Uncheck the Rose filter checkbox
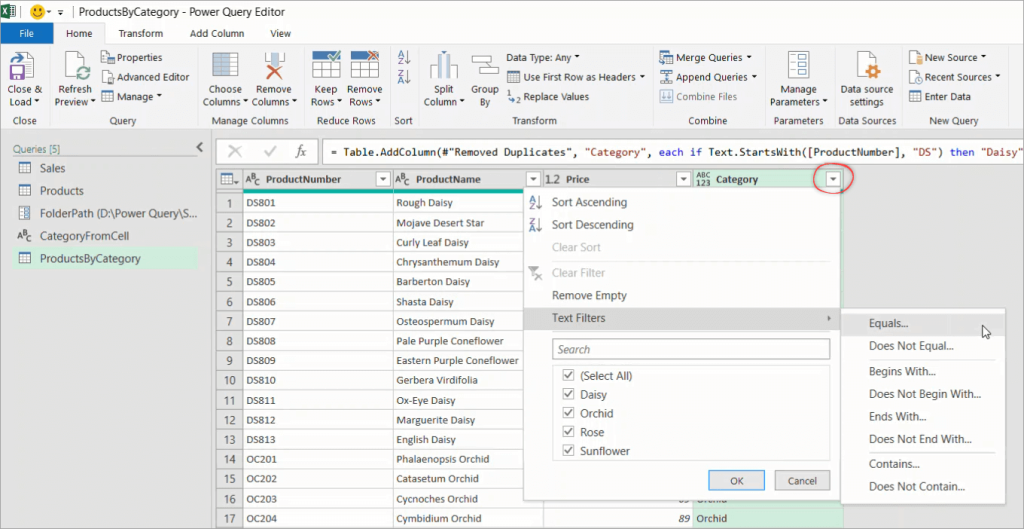Image resolution: width=1024 pixels, height=529 pixels. pos(567,432)
